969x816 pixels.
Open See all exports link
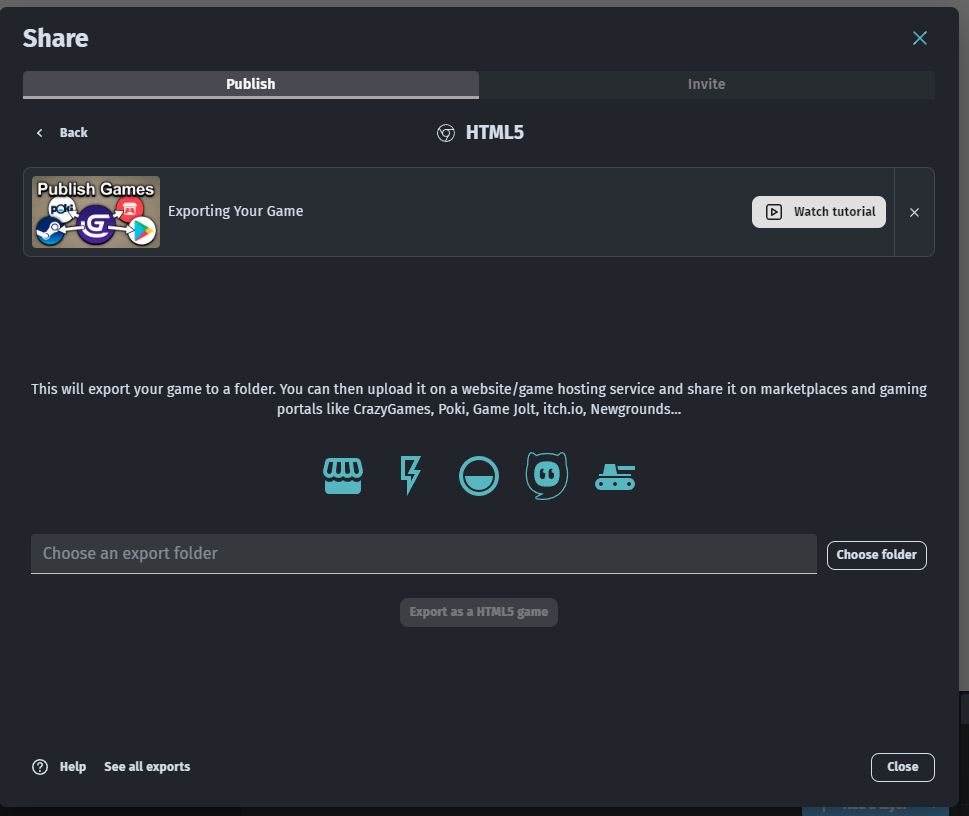tap(147, 767)
